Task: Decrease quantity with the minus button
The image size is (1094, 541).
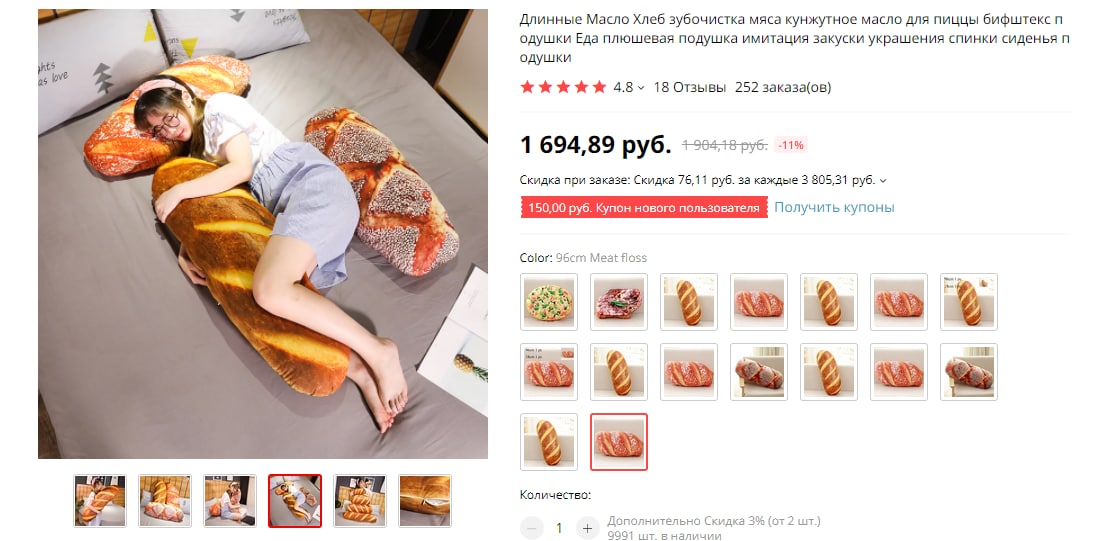Action: [532, 528]
